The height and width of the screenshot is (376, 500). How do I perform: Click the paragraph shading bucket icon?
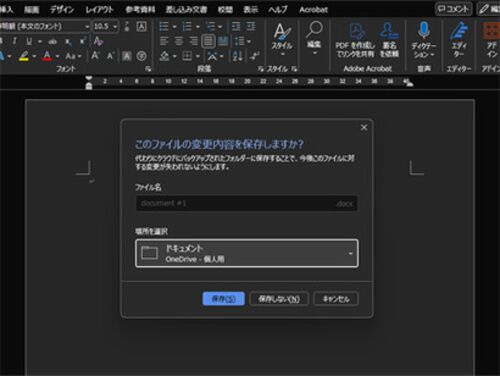click(x=164, y=56)
